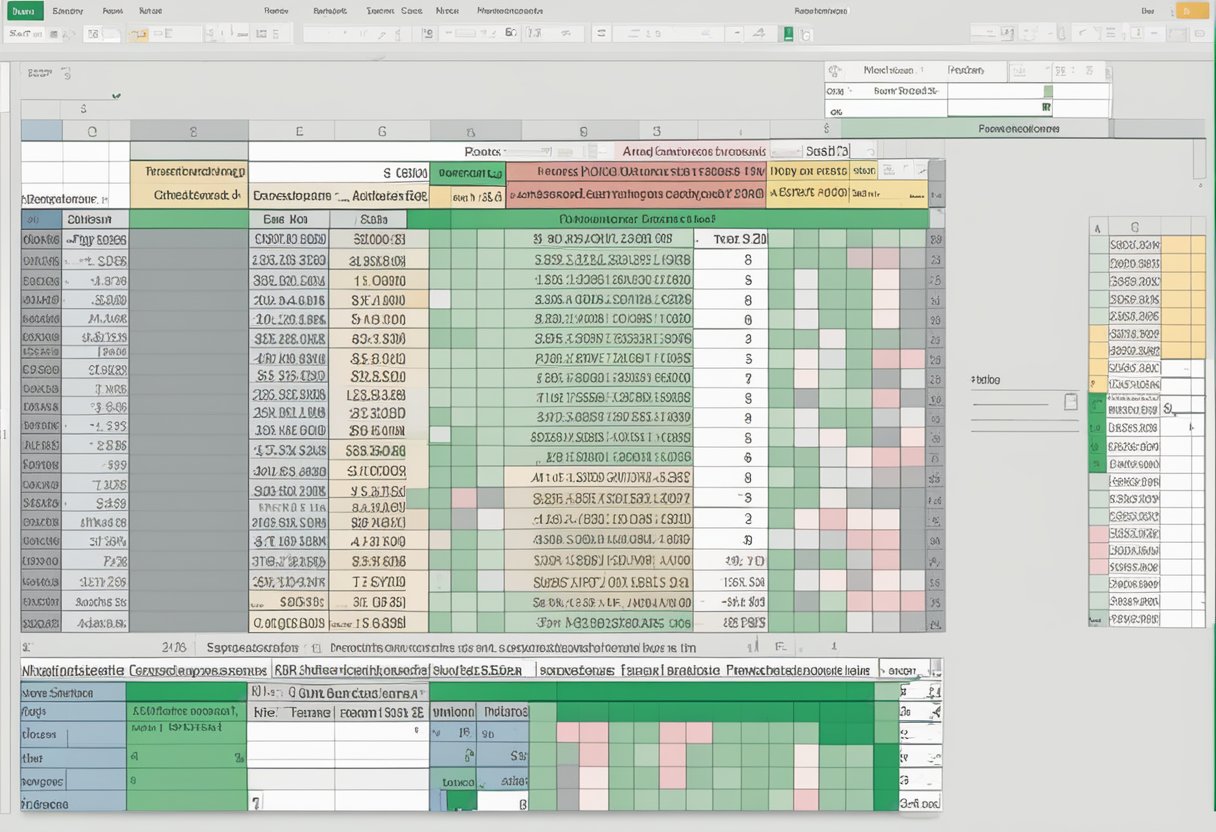Open the font size dropdown
This screenshot has height=832, width=1216.
(x=112, y=33)
